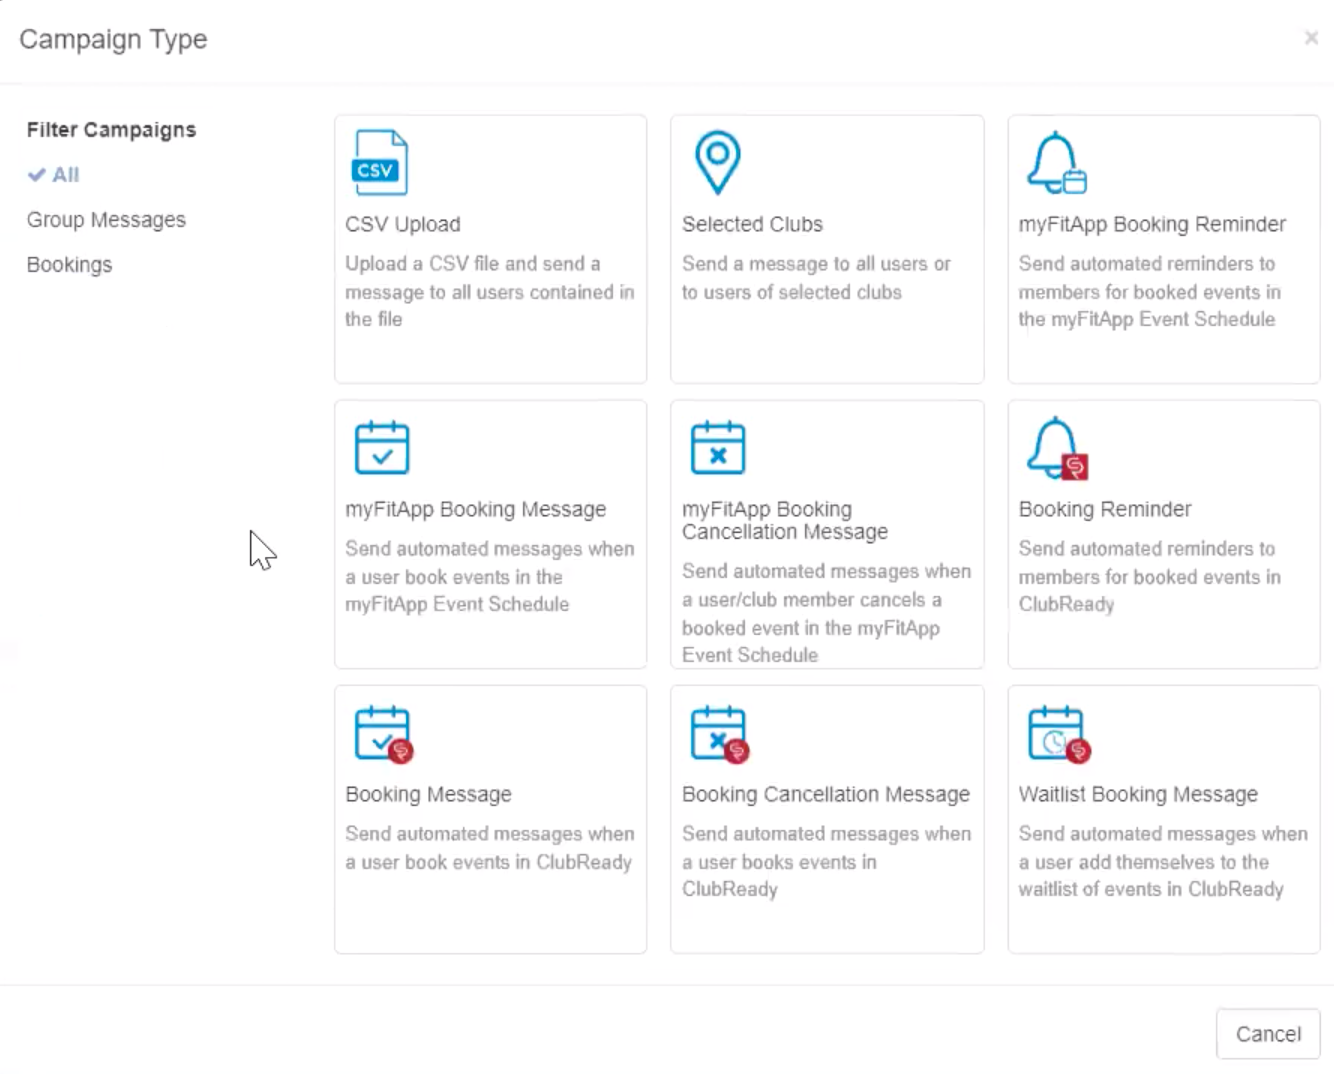Filter campaigns by Bookings
The image size is (1334, 1074).
[x=69, y=265]
